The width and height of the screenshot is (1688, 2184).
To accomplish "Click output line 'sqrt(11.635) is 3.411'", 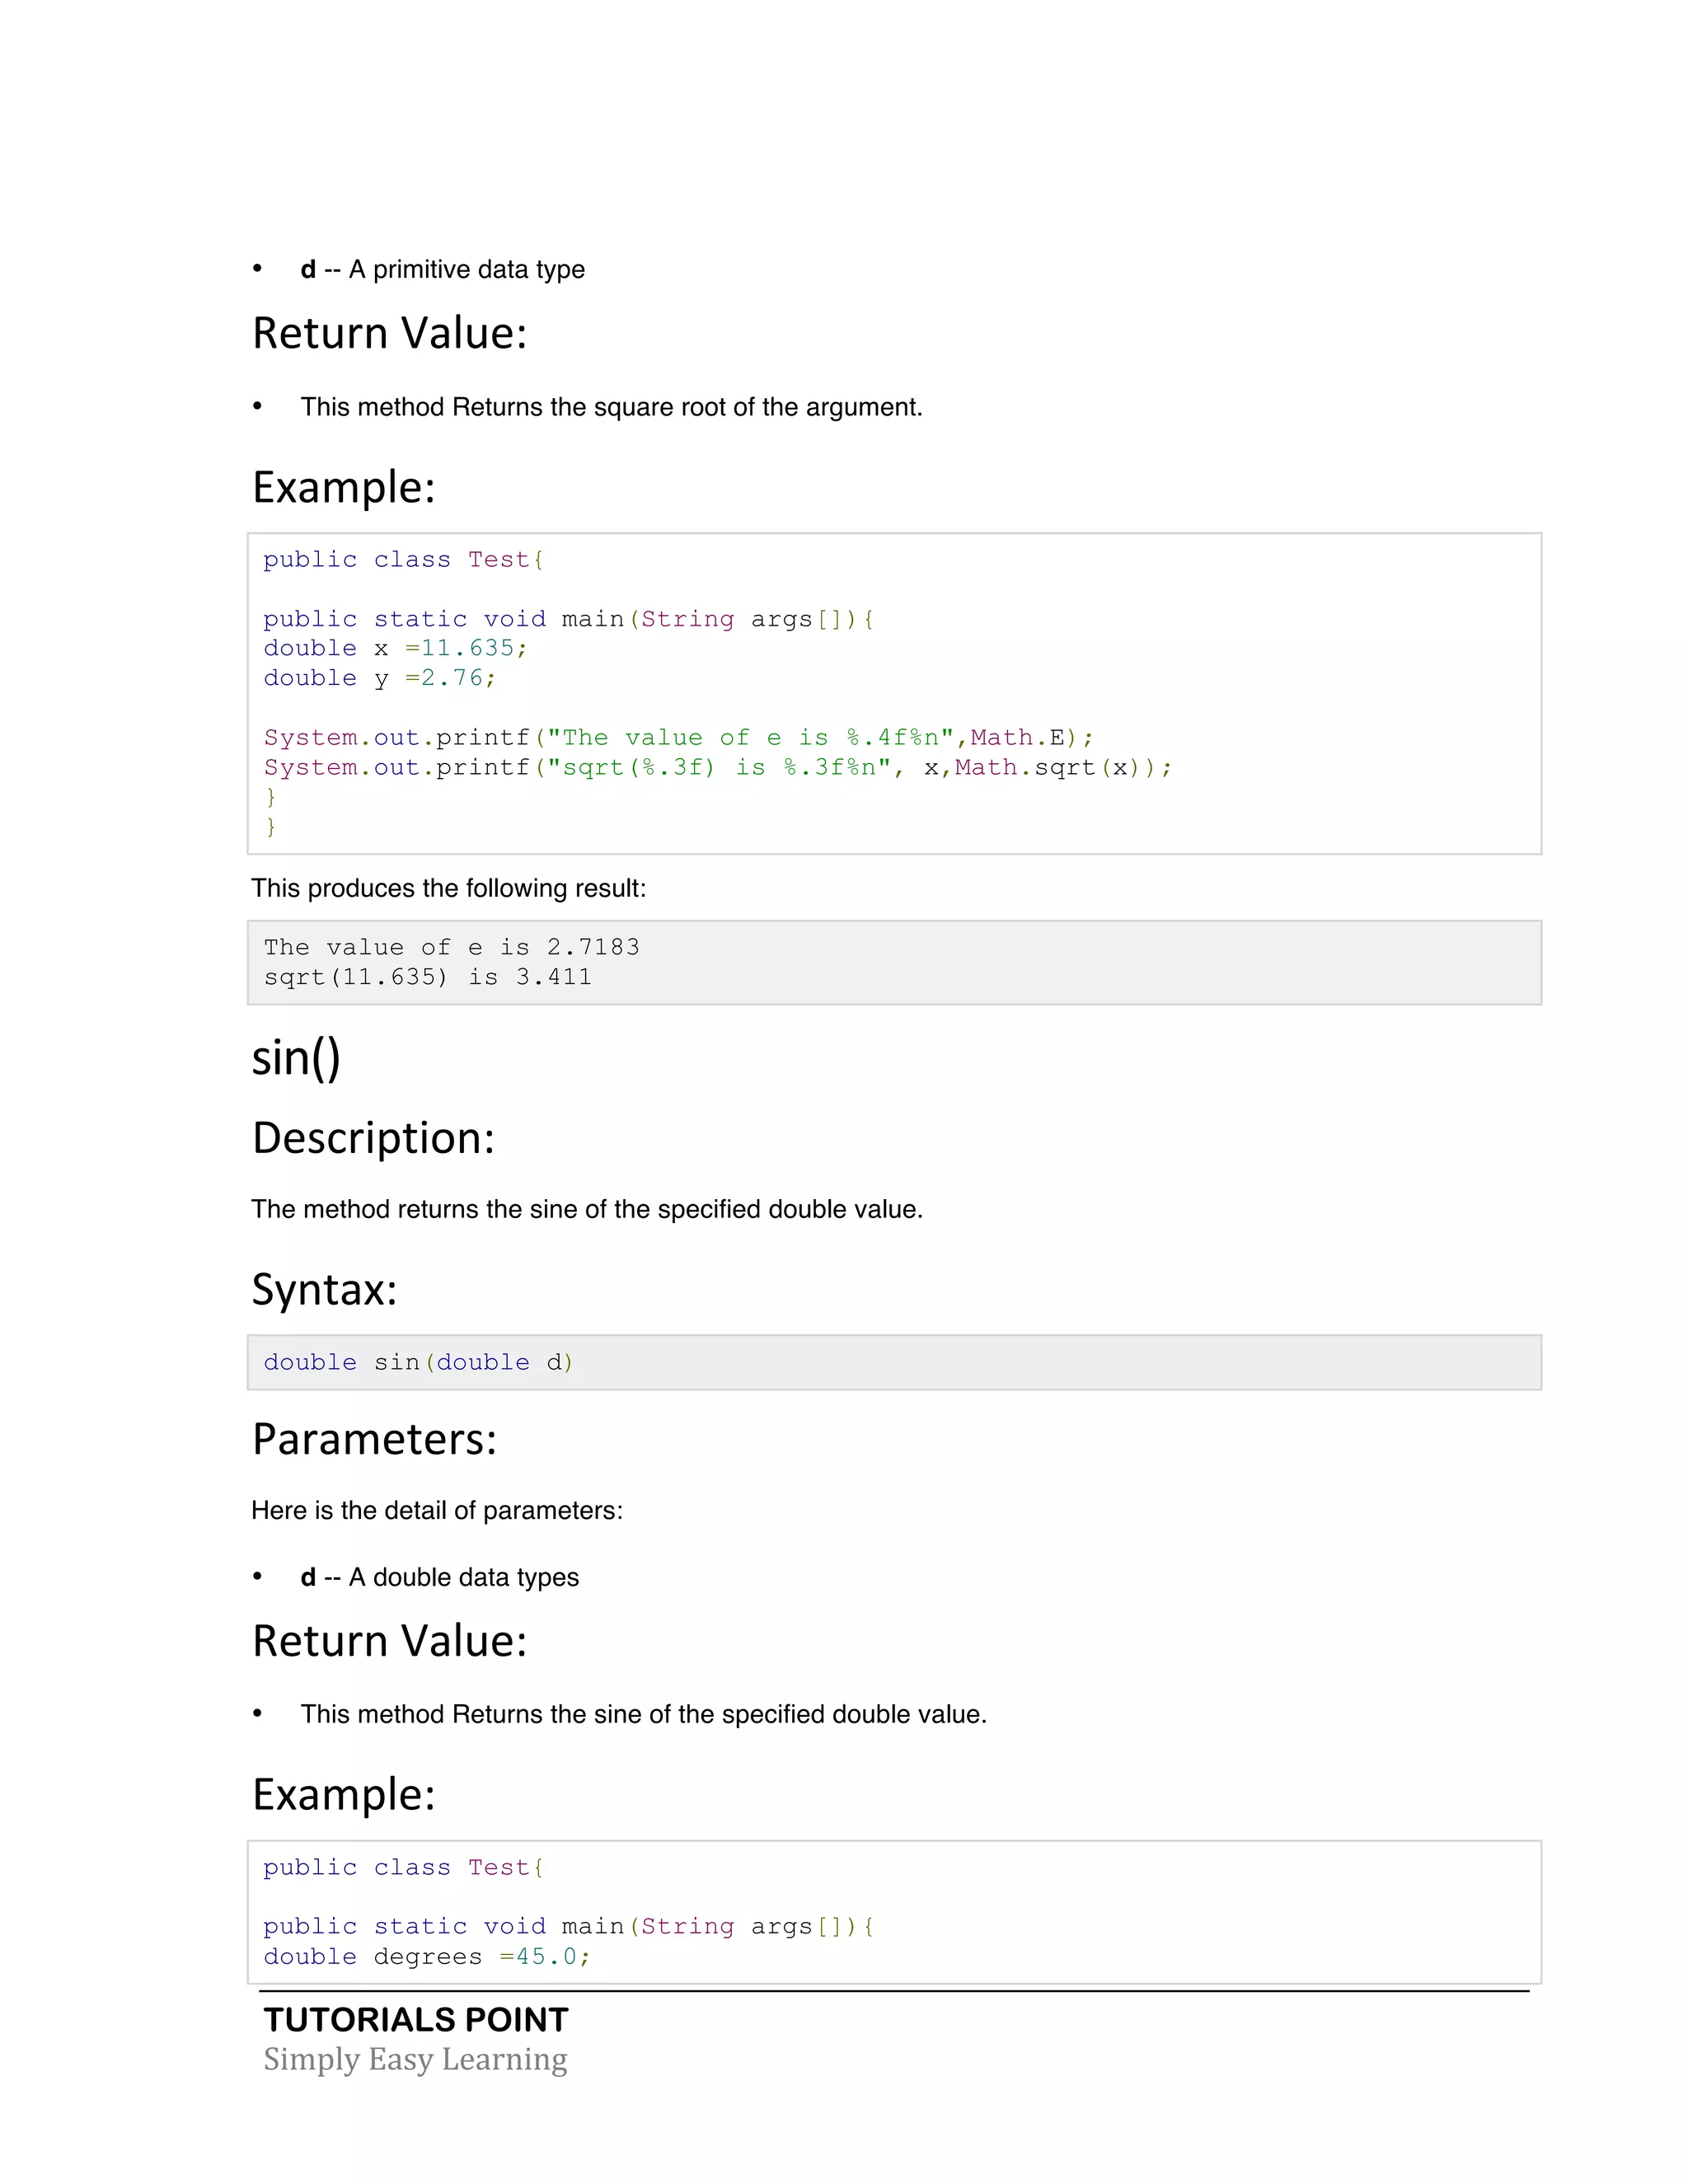I will 428,977.
